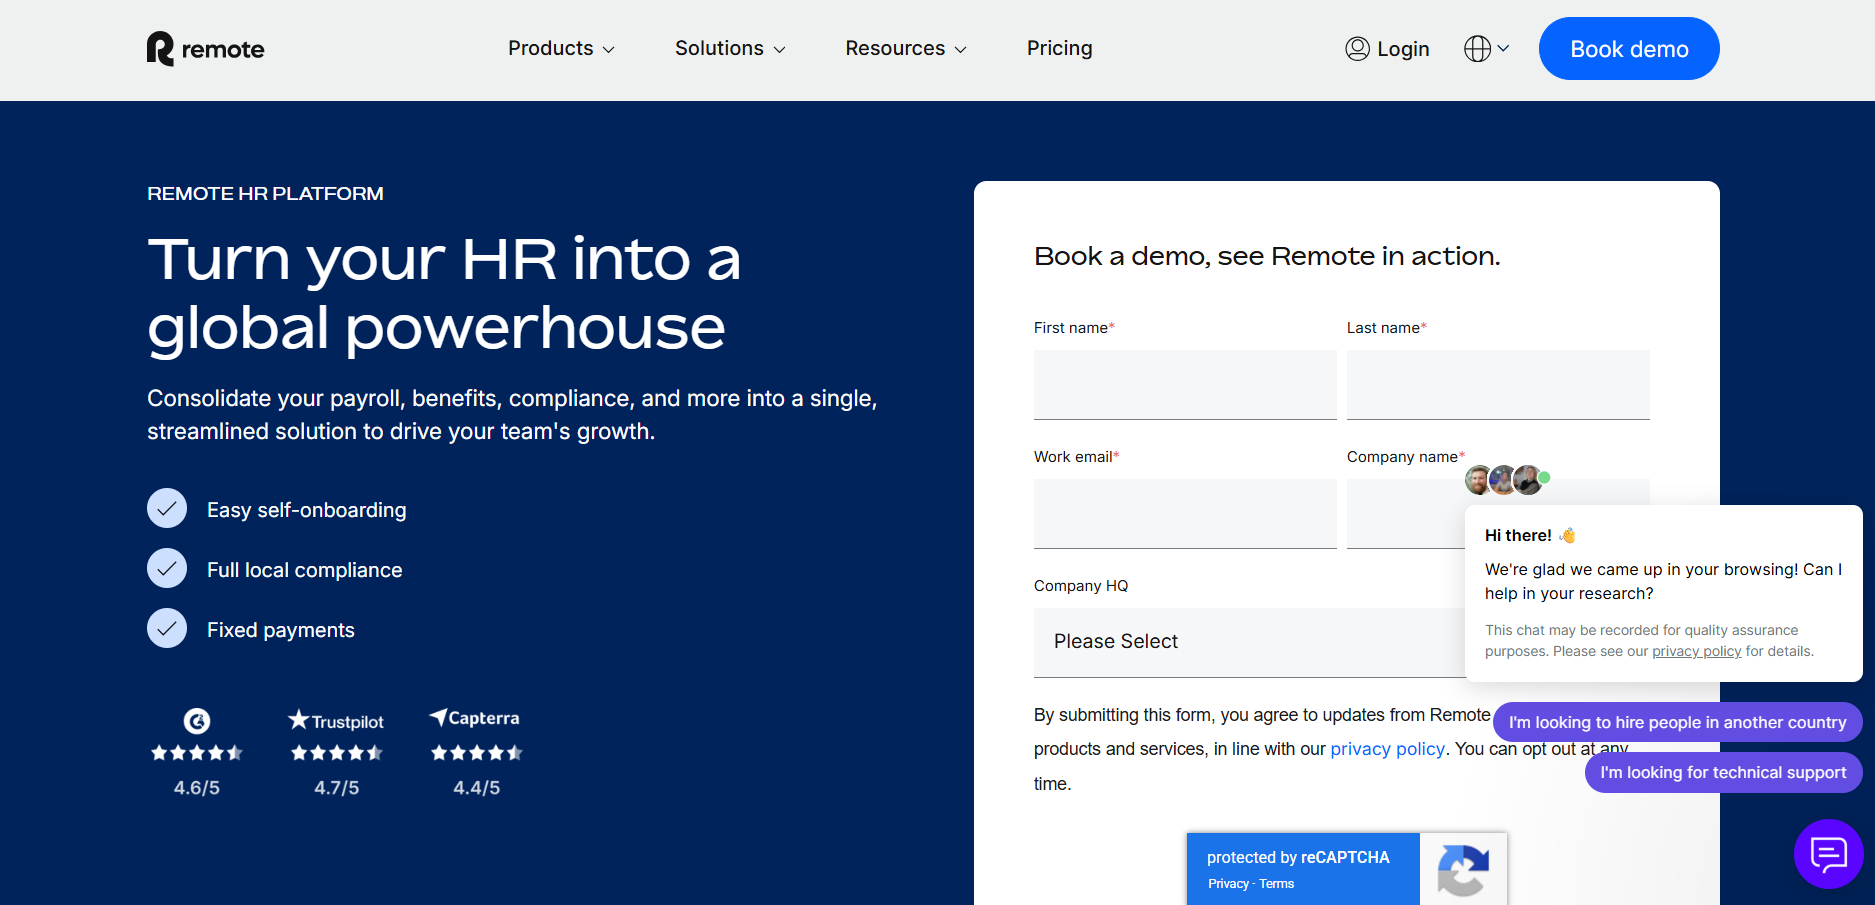Focus the Work email field
1875x905 pixels.
coord(1185,514)
